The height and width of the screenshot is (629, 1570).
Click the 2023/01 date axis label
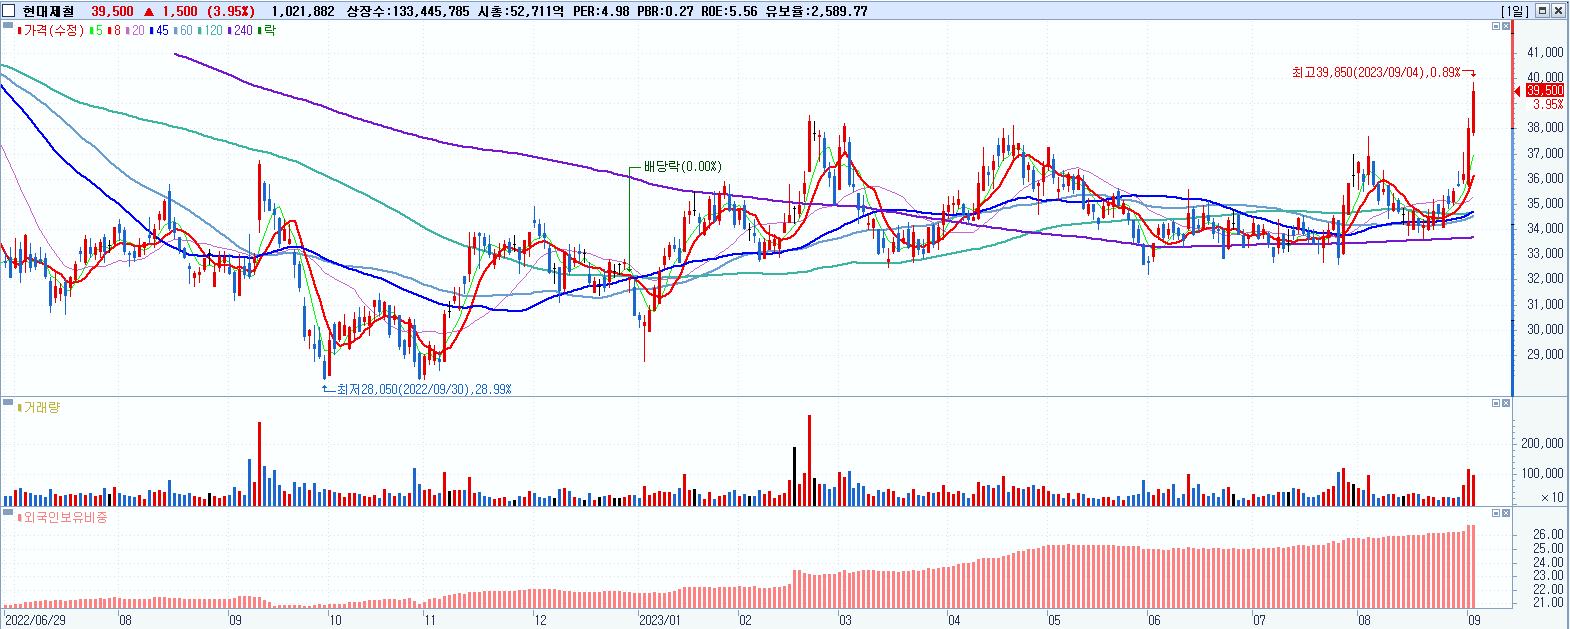660,620
